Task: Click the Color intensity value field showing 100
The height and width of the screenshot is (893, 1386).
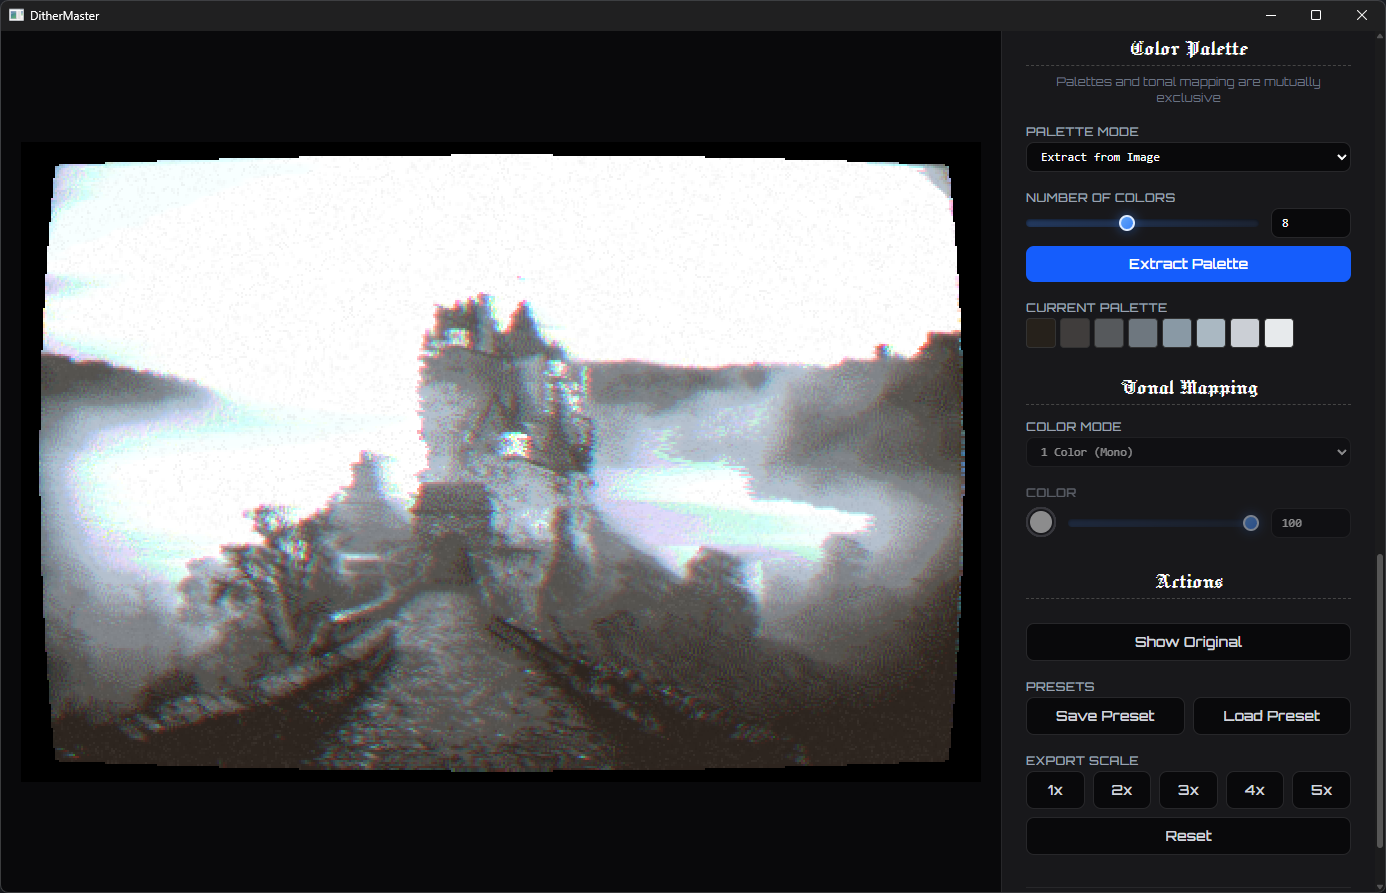Action: 1311,523
